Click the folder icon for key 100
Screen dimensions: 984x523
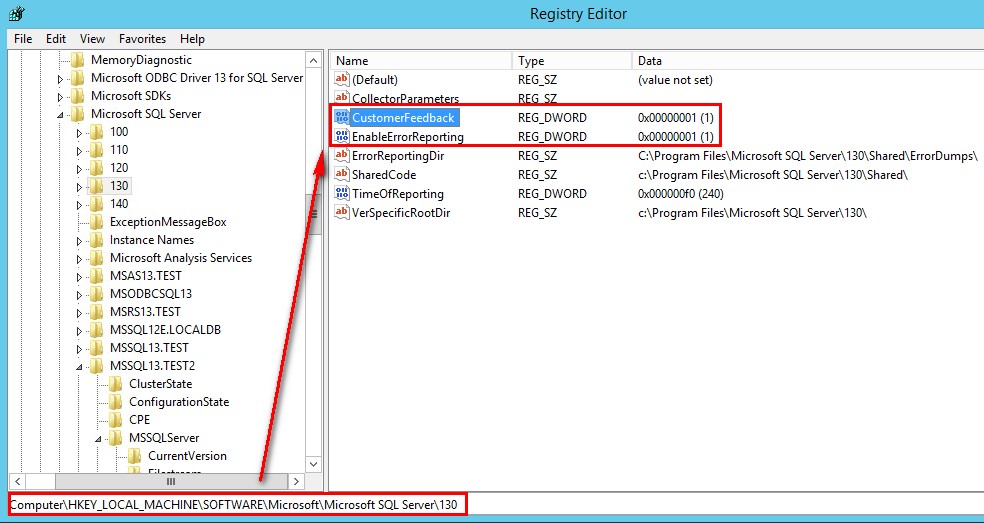click(x=96, y=132)
